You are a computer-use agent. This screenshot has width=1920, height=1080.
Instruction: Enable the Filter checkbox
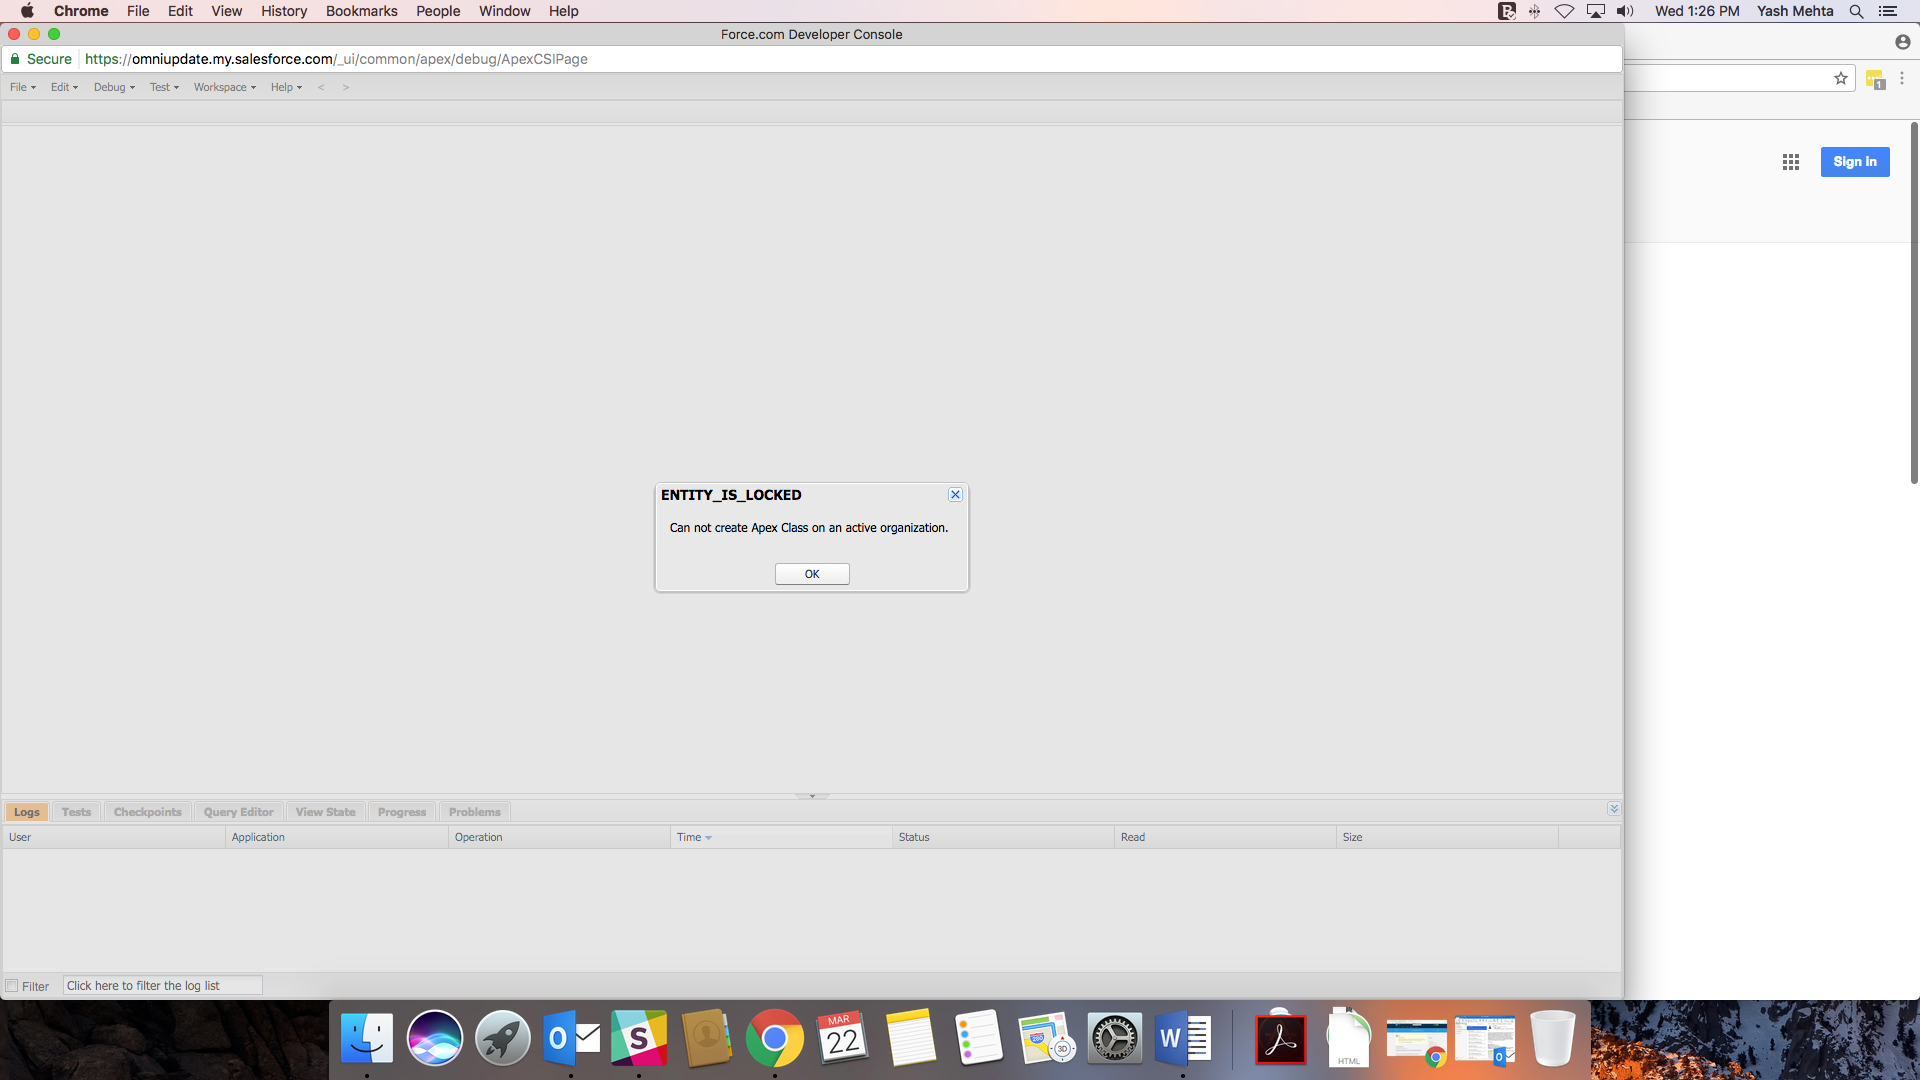coord(12,986)
